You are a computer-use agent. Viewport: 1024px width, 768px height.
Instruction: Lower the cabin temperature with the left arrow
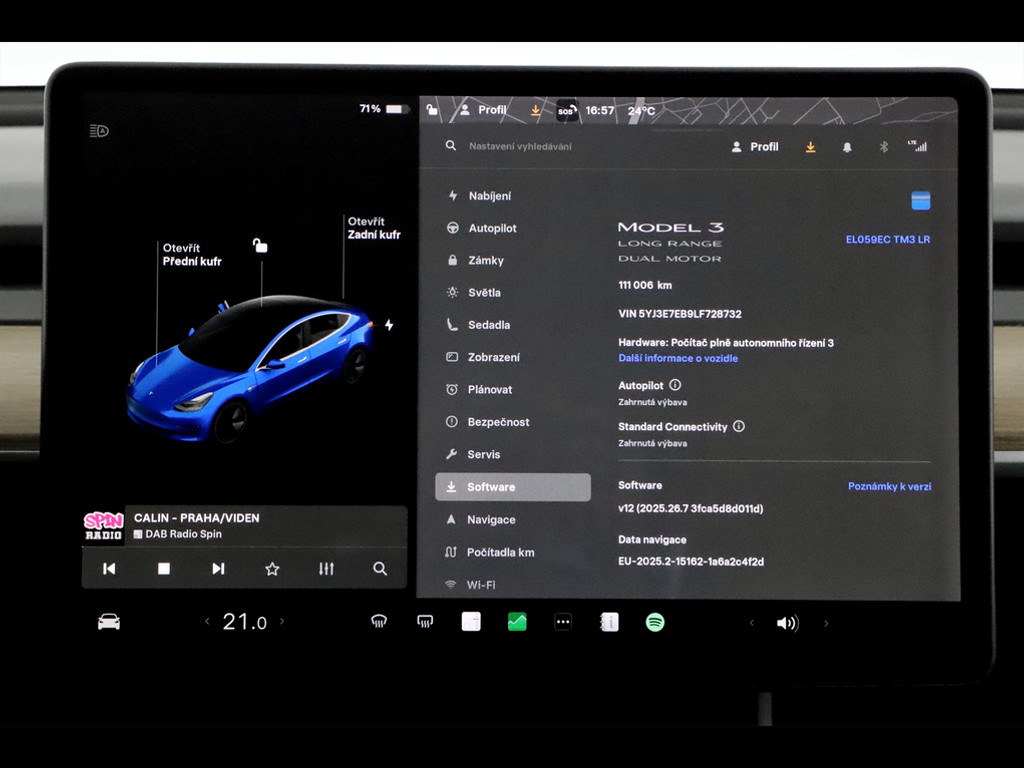[207, 621]
